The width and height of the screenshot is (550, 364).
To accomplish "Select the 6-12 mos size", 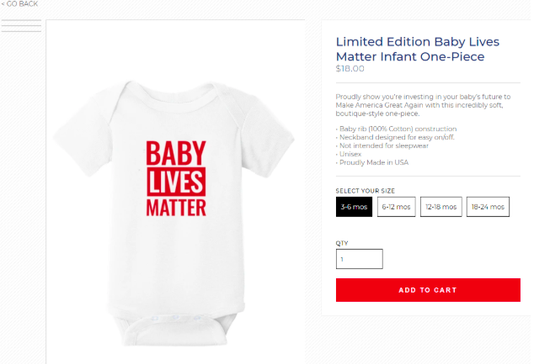I will pos(396,207).
